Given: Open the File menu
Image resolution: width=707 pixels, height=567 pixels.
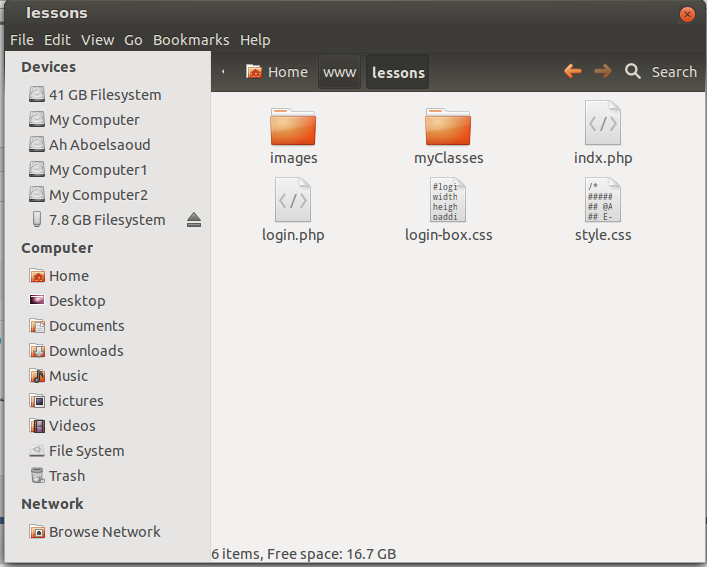Looking at the screenshot, I should (22, 40).
